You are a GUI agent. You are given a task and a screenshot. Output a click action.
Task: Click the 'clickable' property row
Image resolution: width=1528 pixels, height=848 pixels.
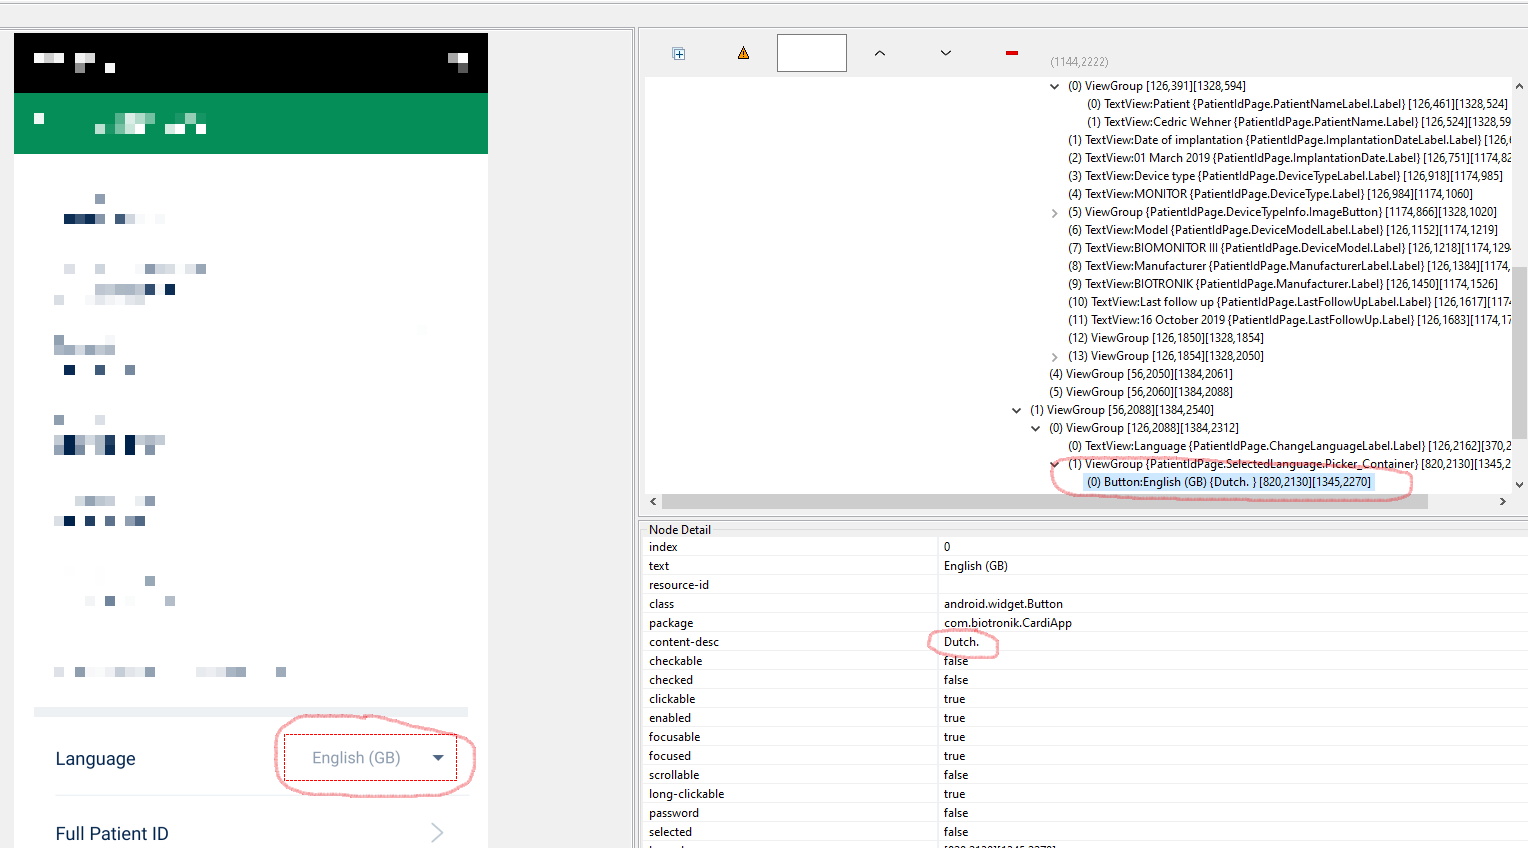pyautogui.click(x=1086, y=699)
